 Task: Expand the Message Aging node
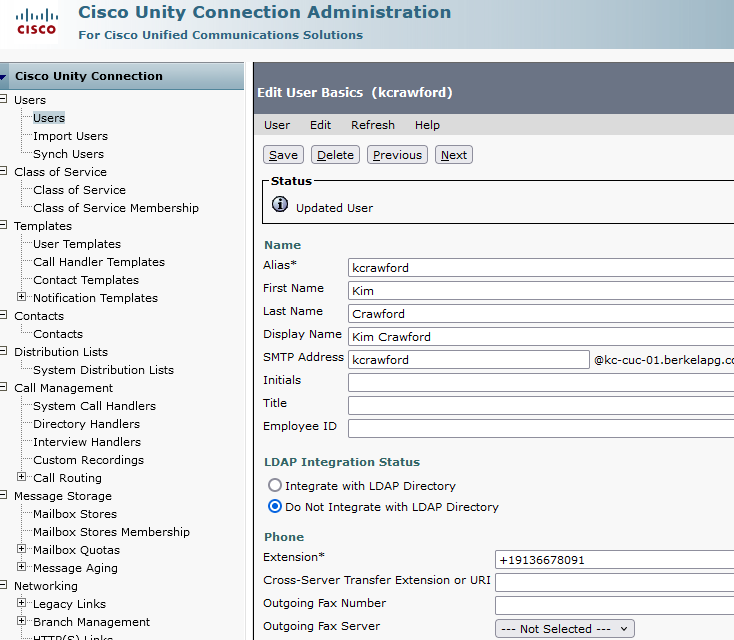22,566
